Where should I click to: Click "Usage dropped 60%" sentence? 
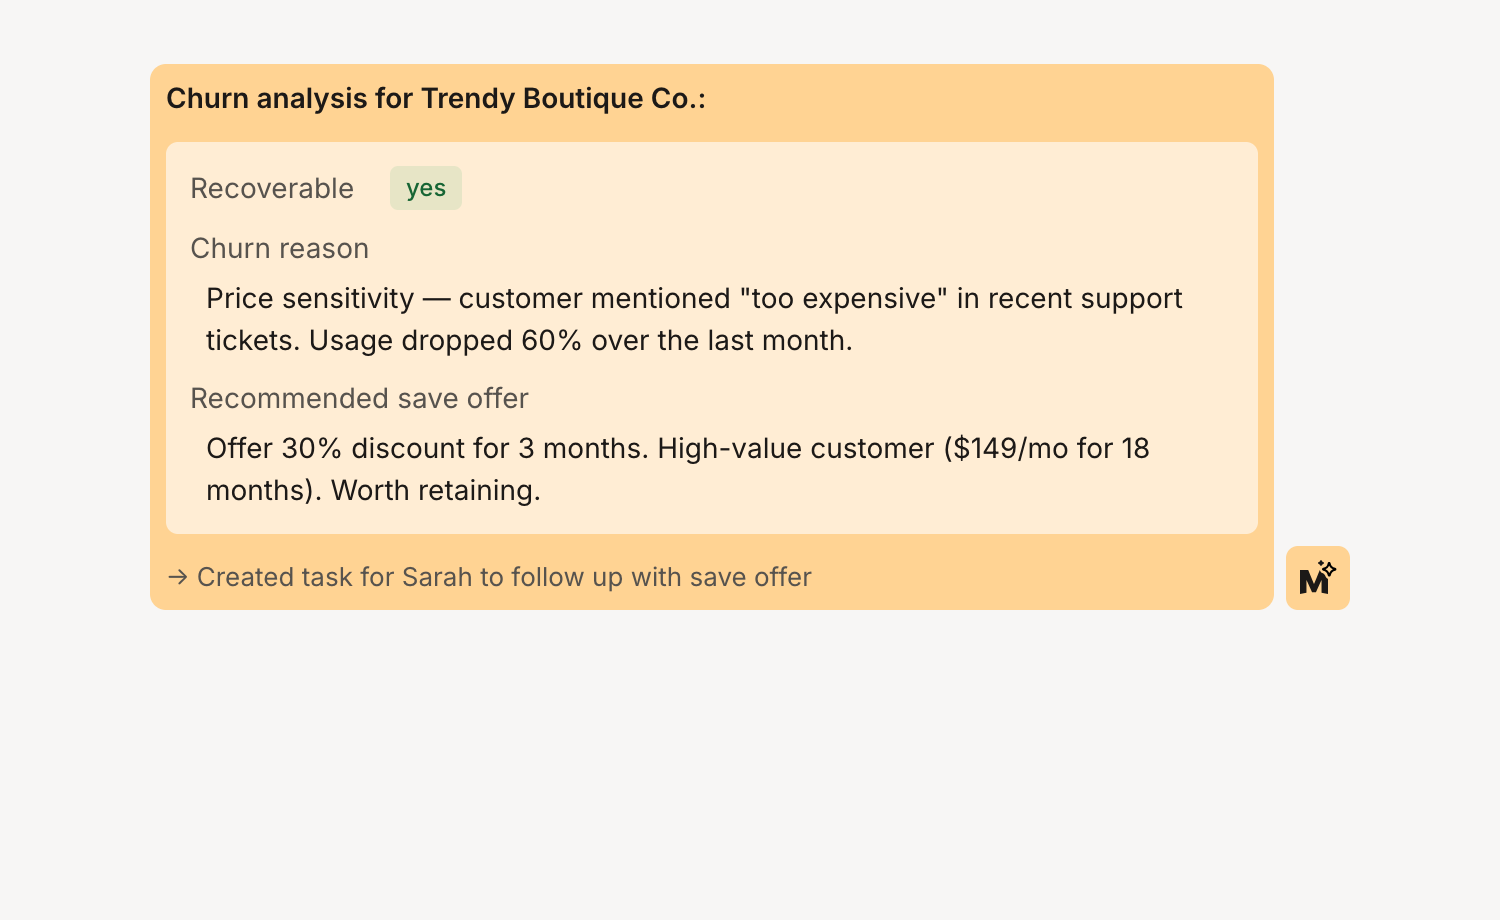click(445, 340)
